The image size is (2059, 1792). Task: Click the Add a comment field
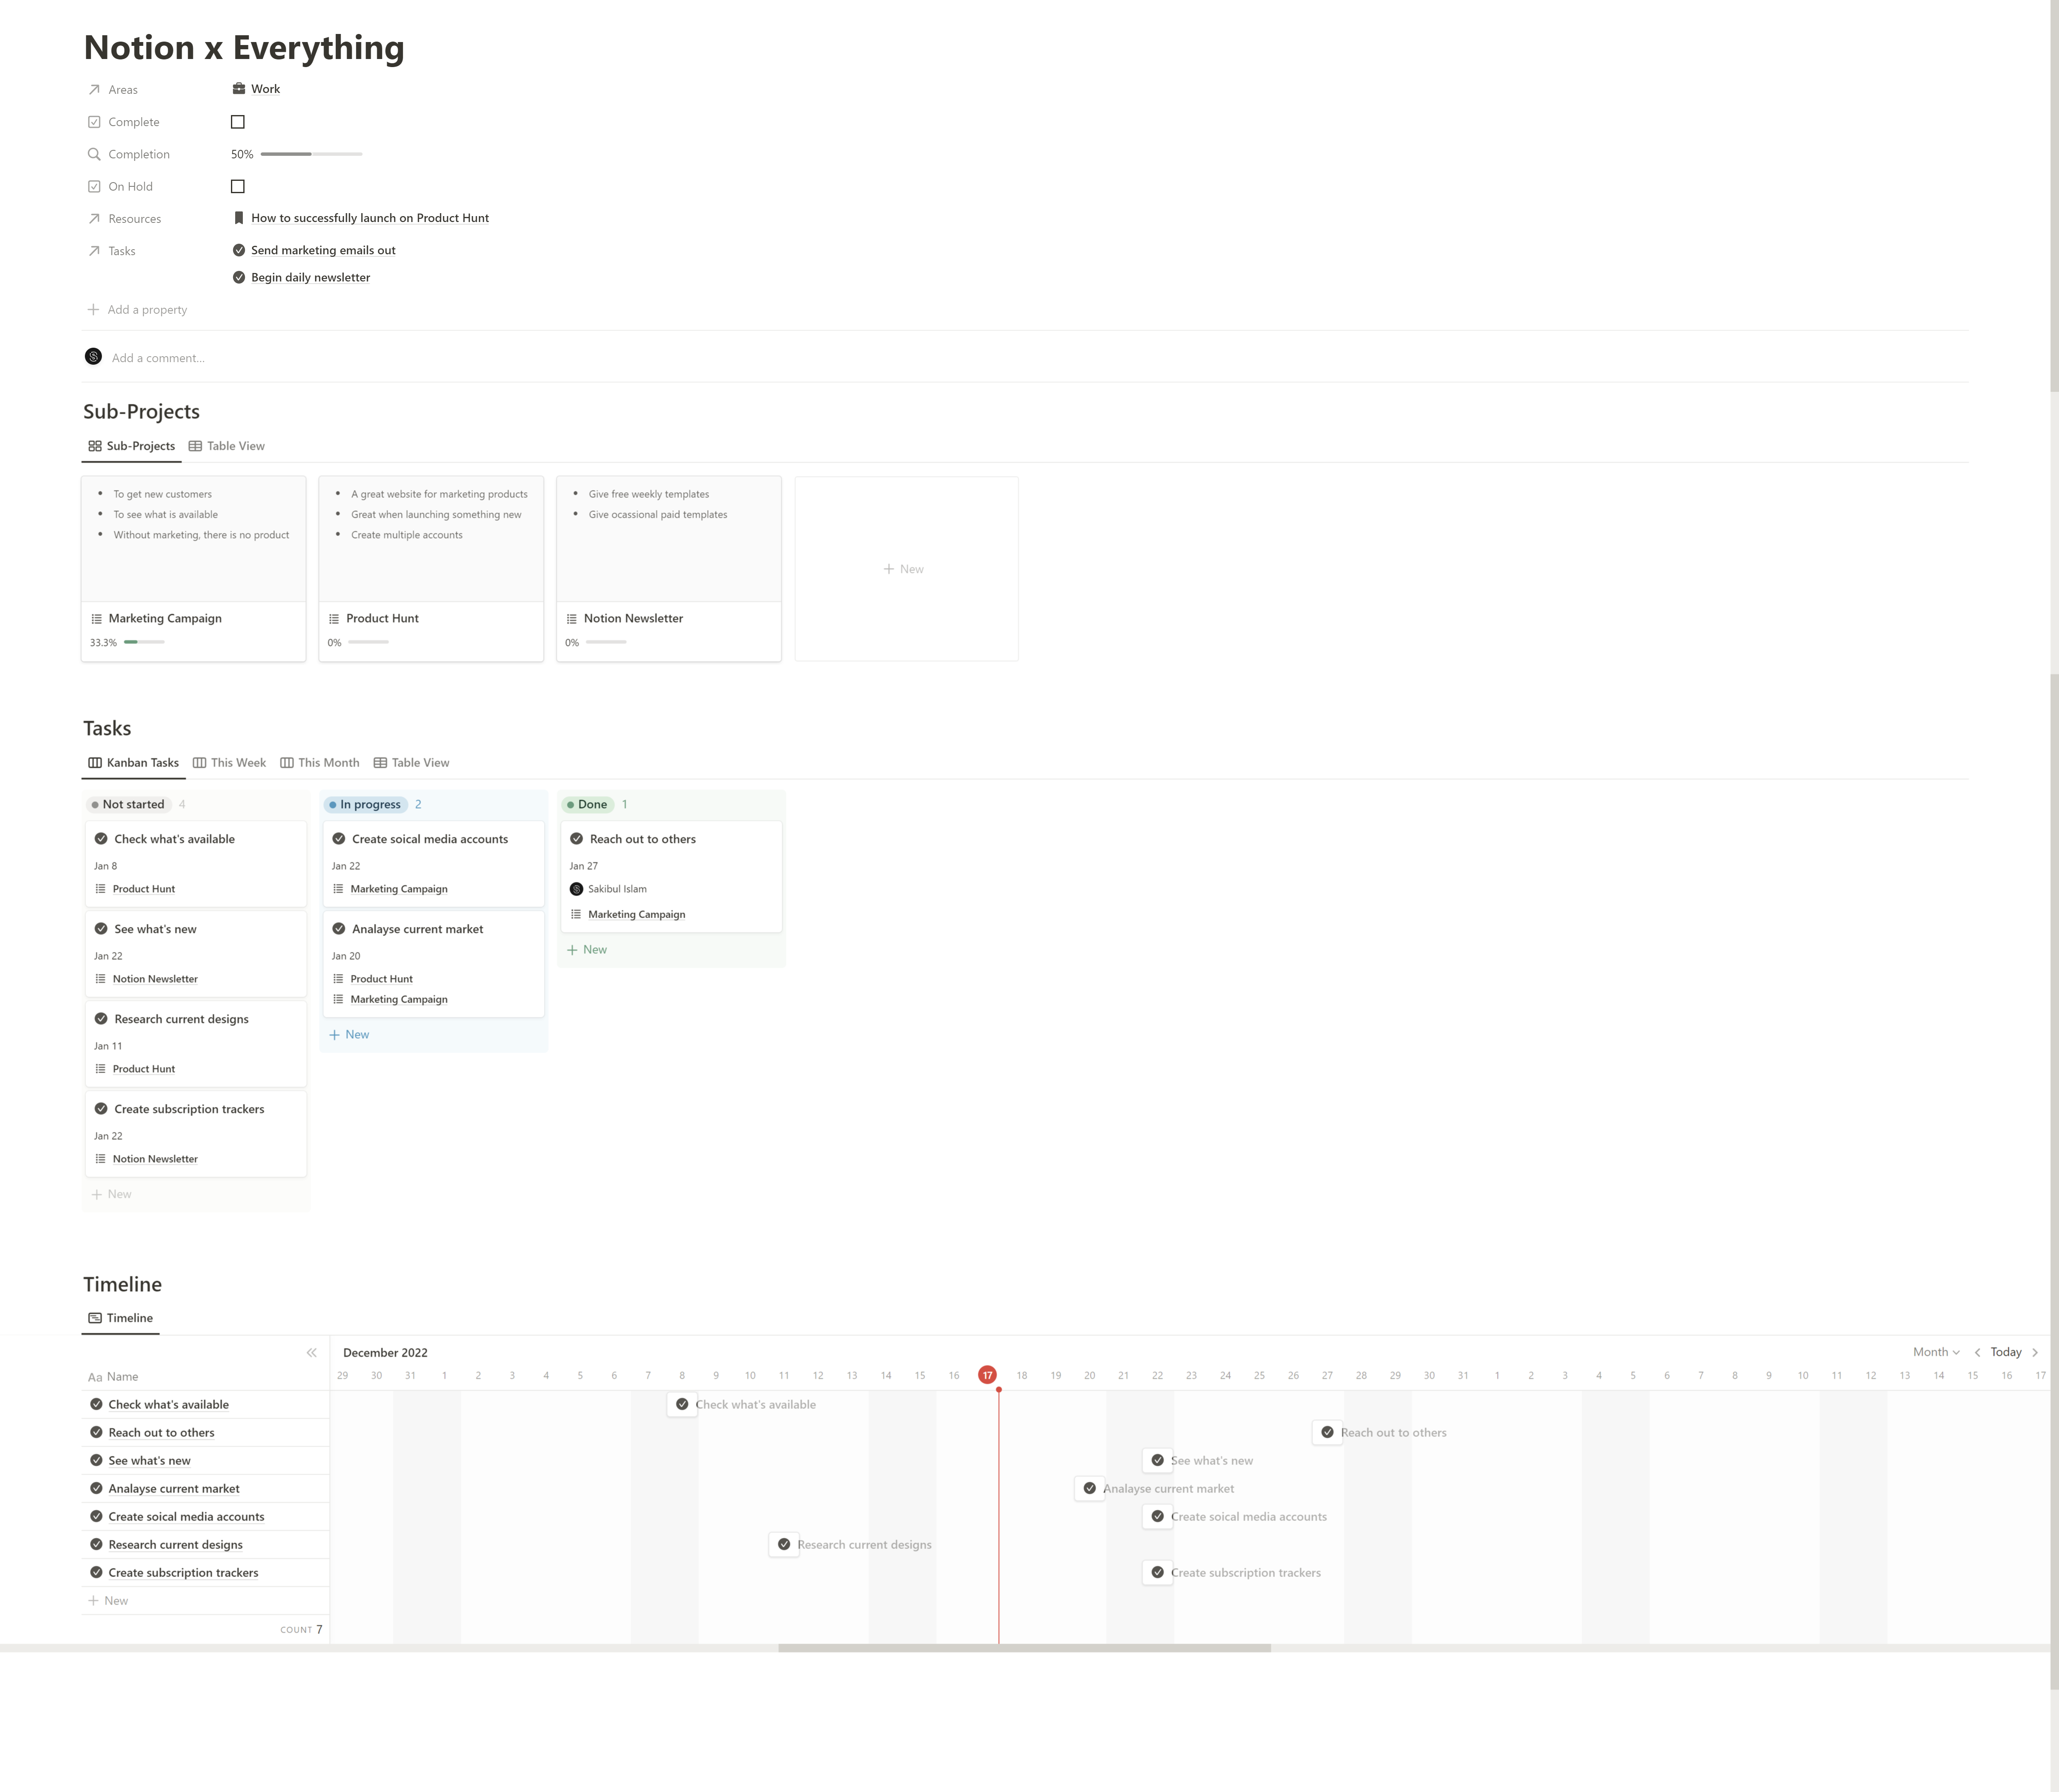pos(158,358)
